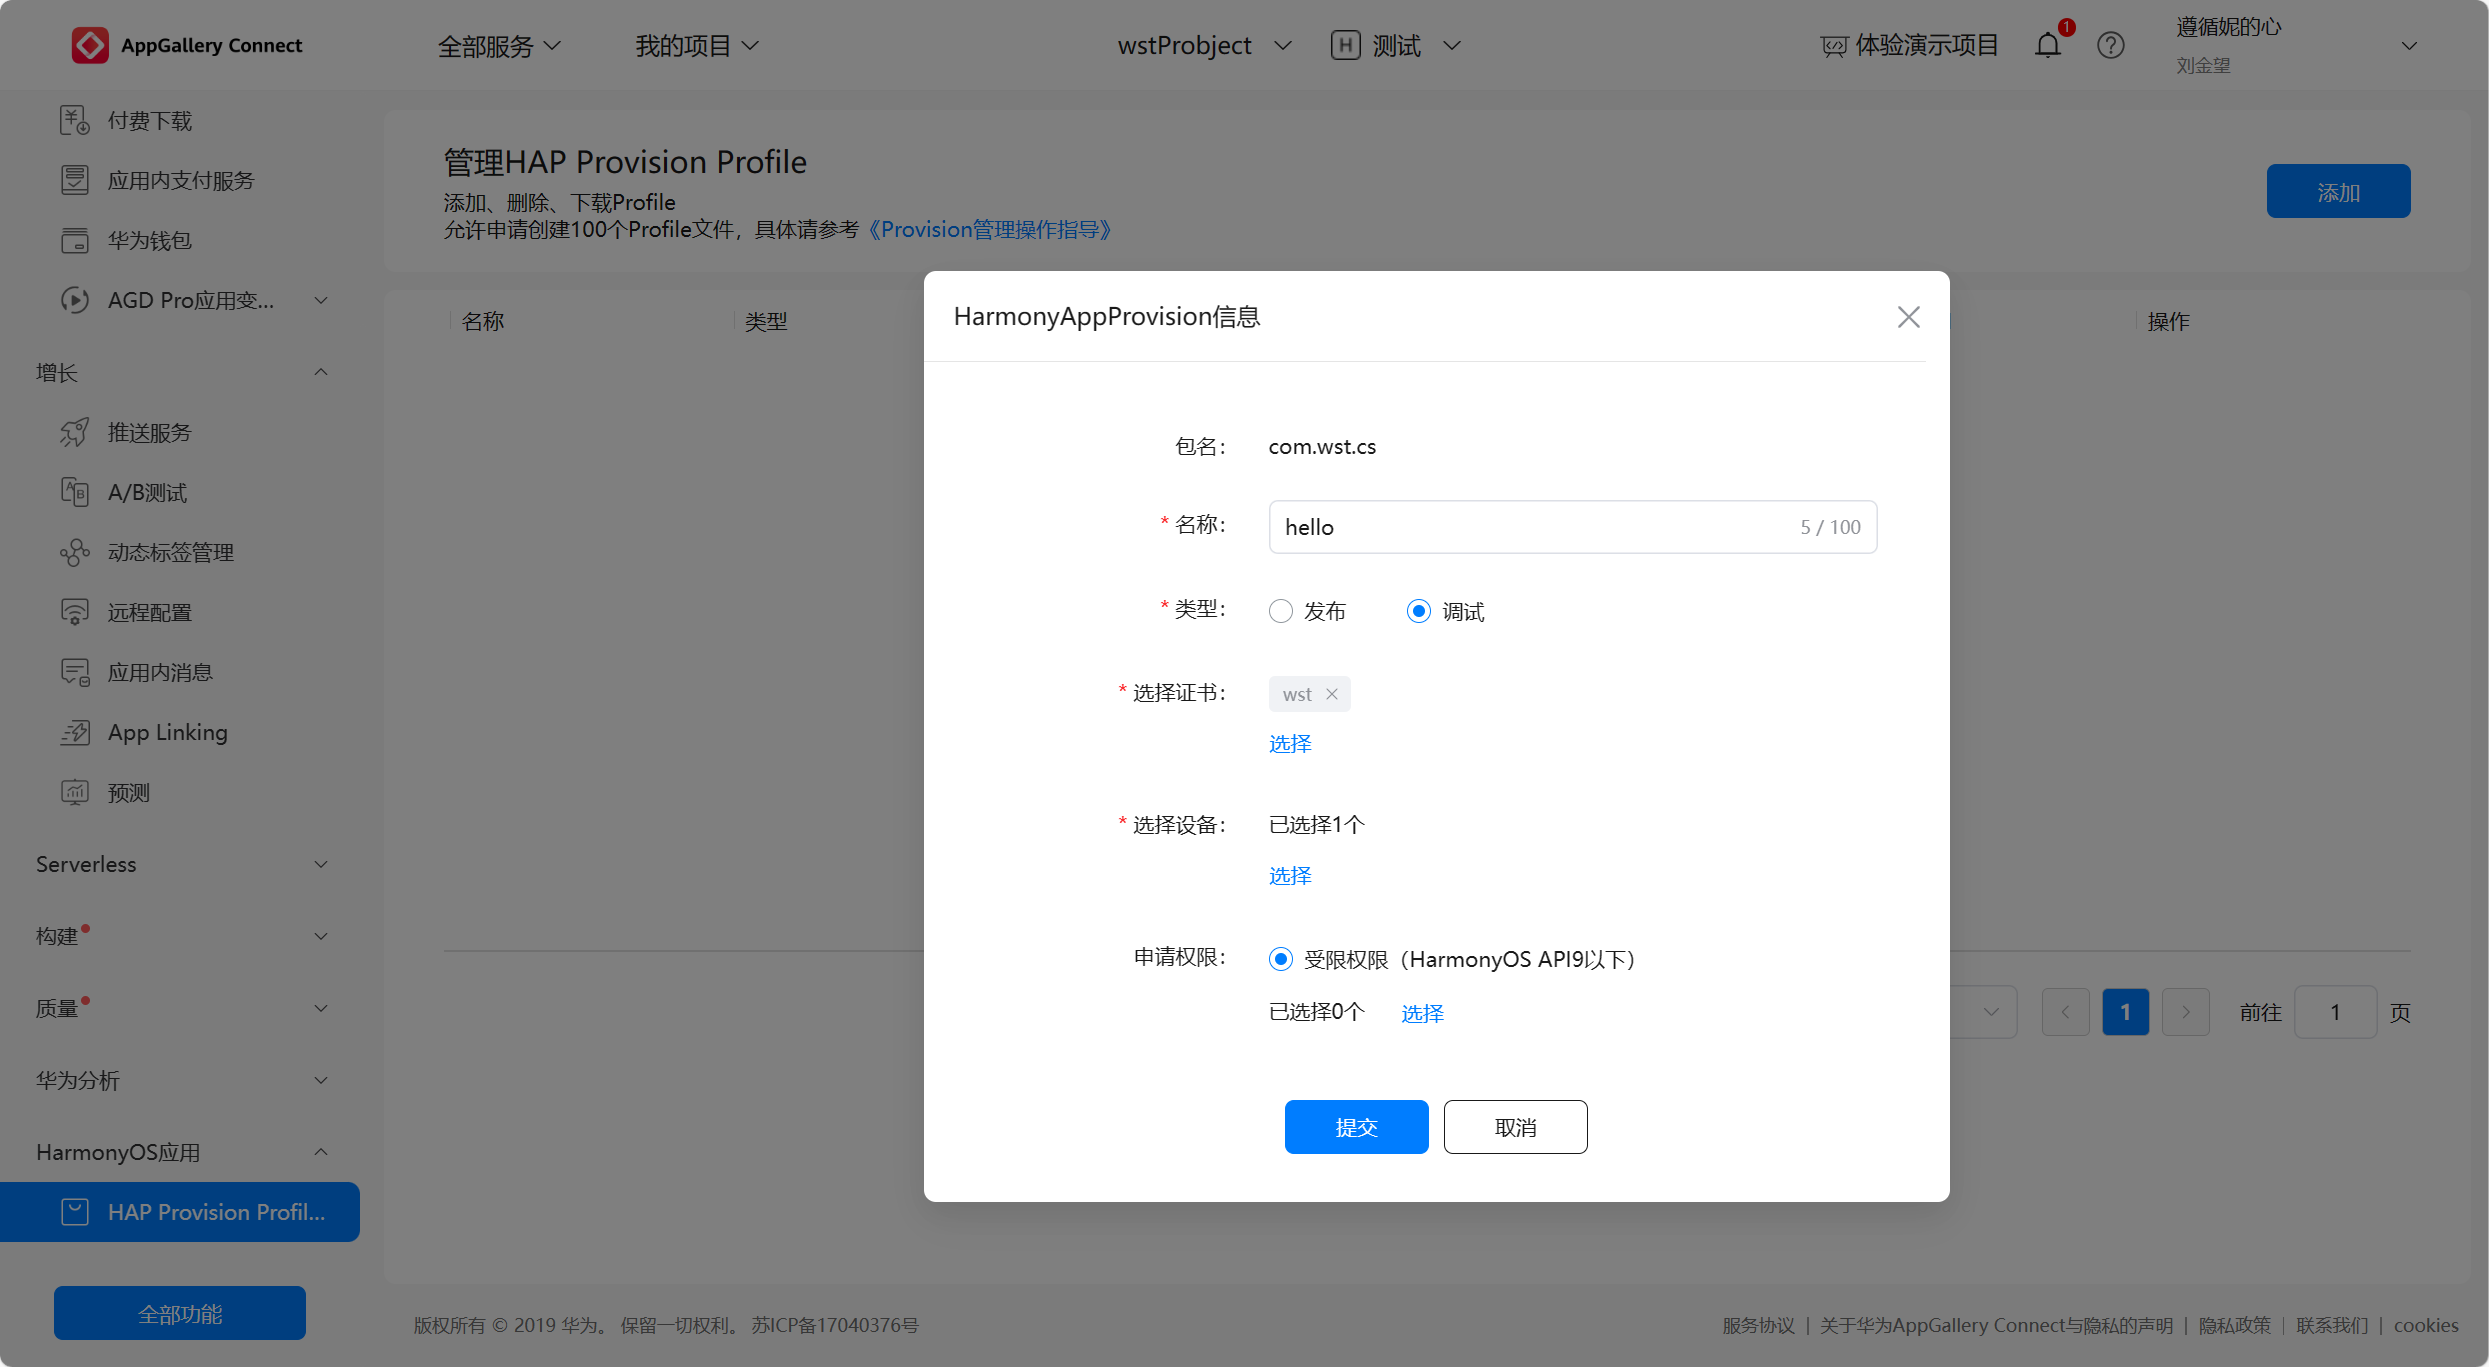Open 关于华为AppGallery Connect与隐私的声明 link

[1996, 1325]
